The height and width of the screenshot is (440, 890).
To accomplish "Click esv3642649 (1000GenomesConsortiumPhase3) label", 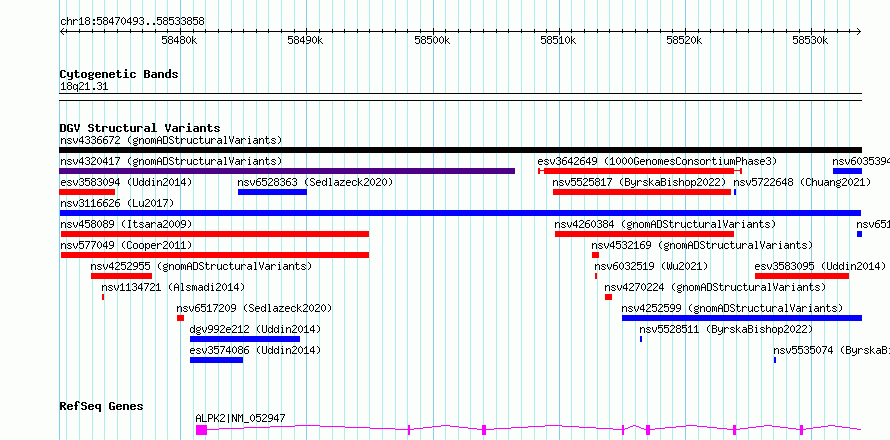I will tap(657, 161).
